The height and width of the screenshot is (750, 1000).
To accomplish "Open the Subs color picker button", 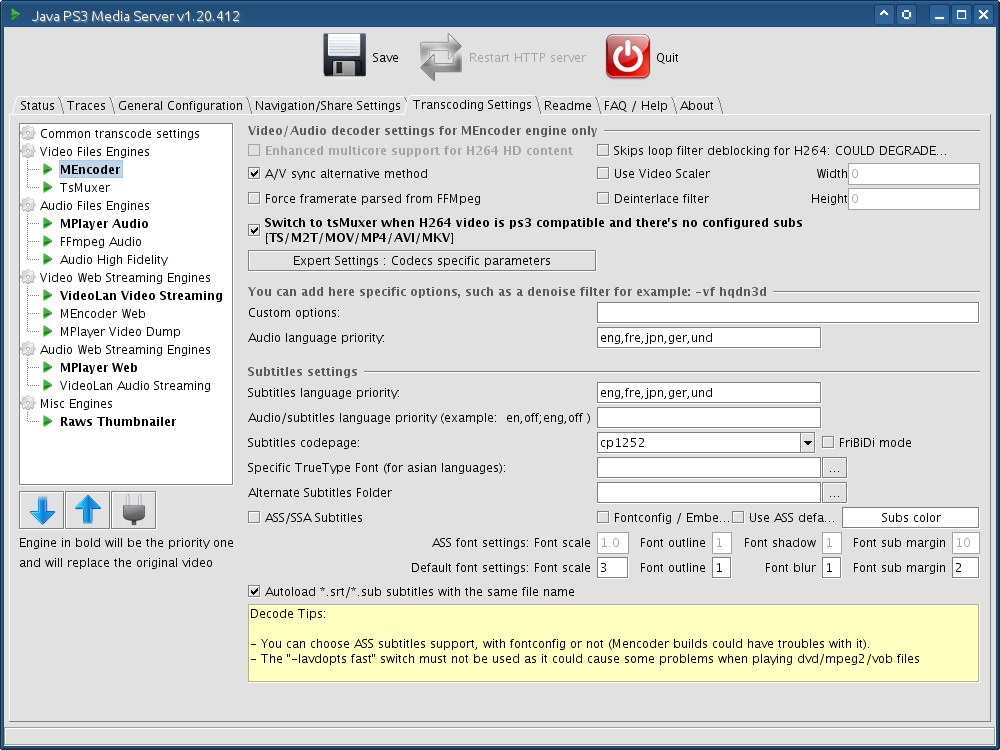I will point(911,518).
